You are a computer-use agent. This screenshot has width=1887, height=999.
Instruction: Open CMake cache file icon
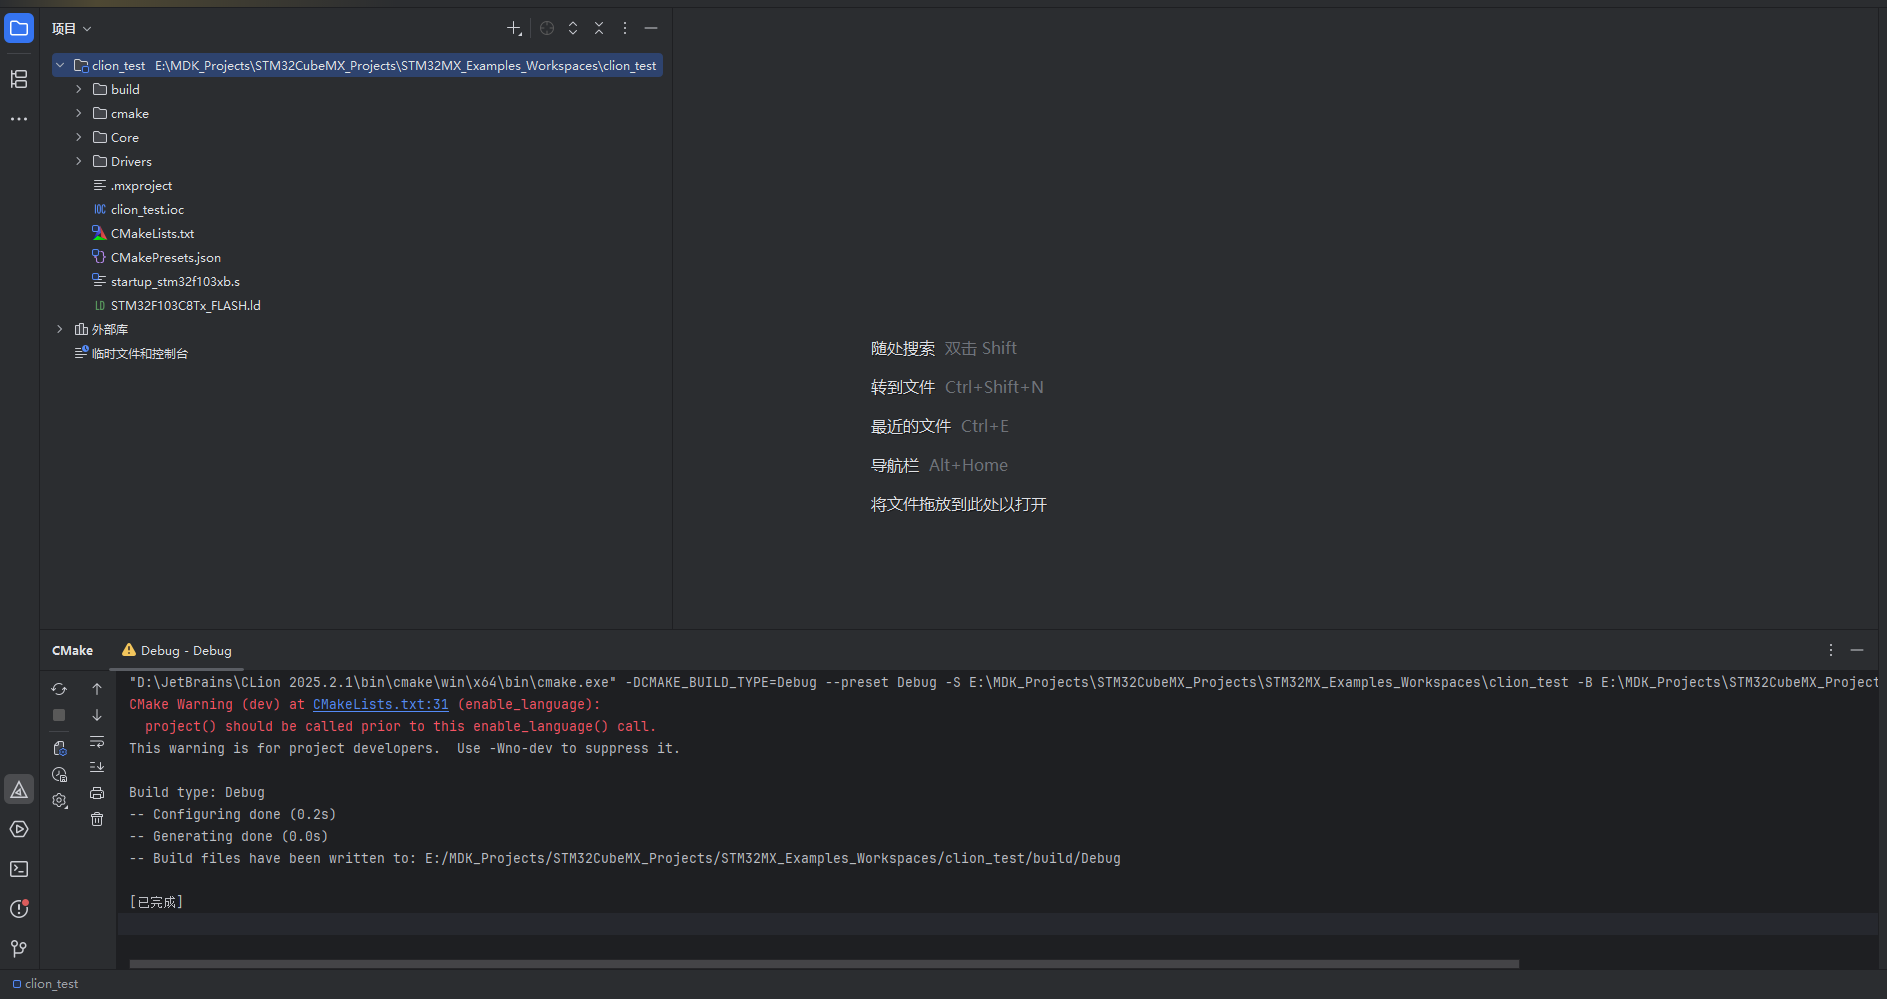pos(60,748)
